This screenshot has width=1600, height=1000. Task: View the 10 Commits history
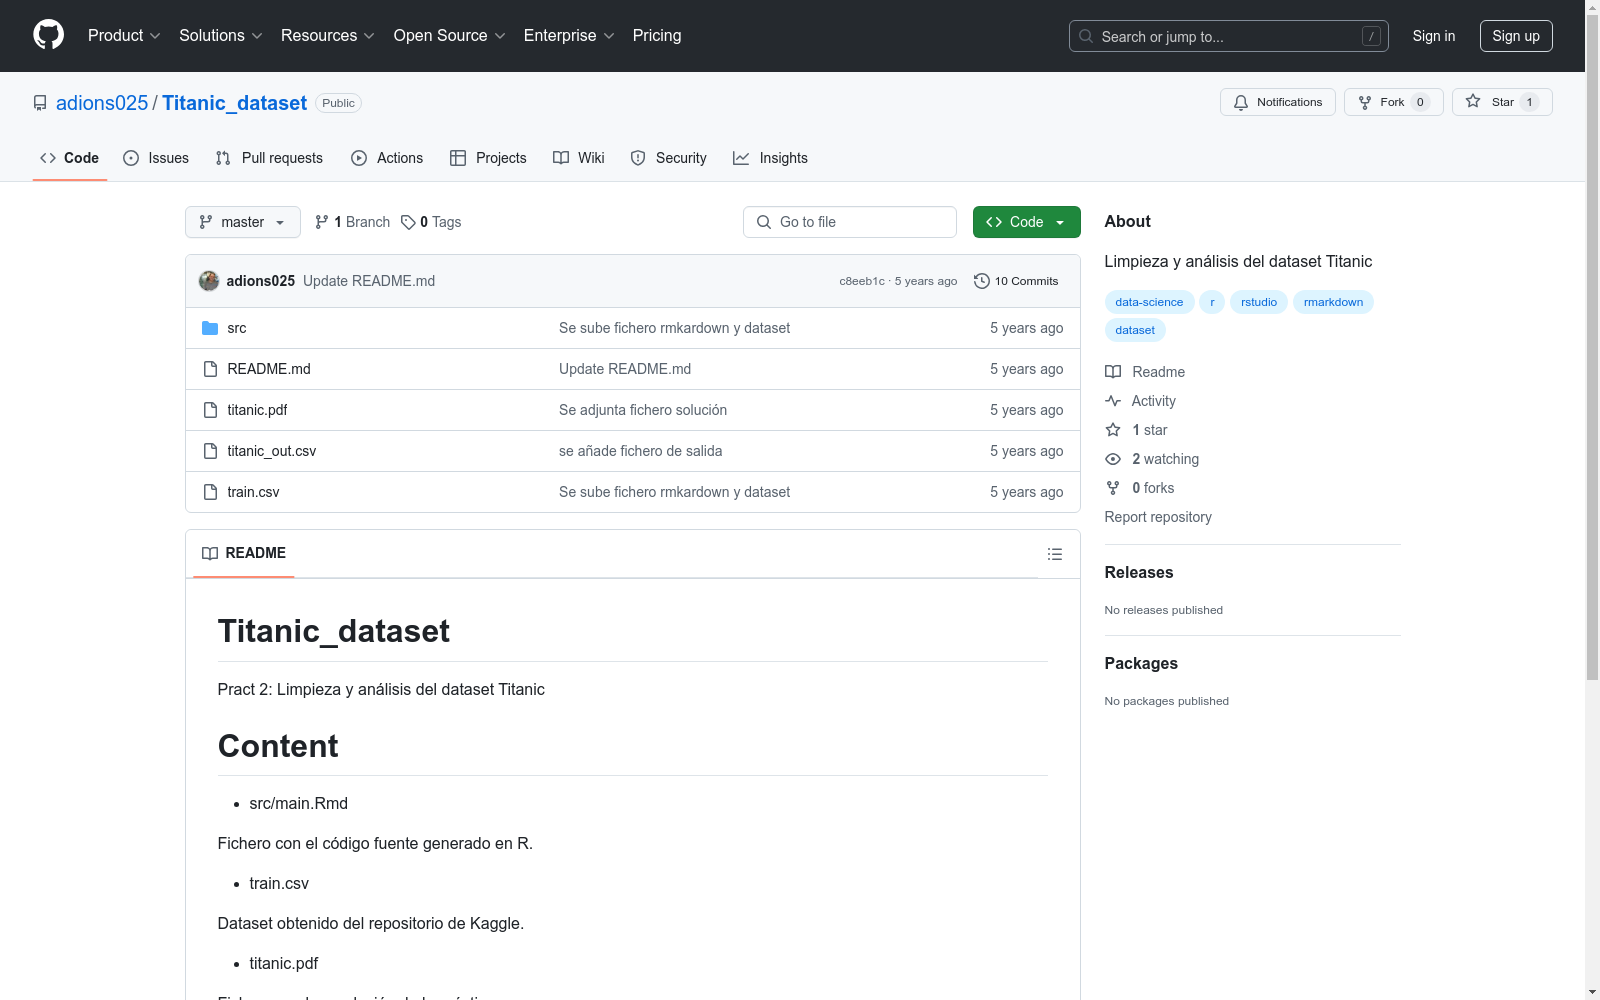tap(1016, 281)
